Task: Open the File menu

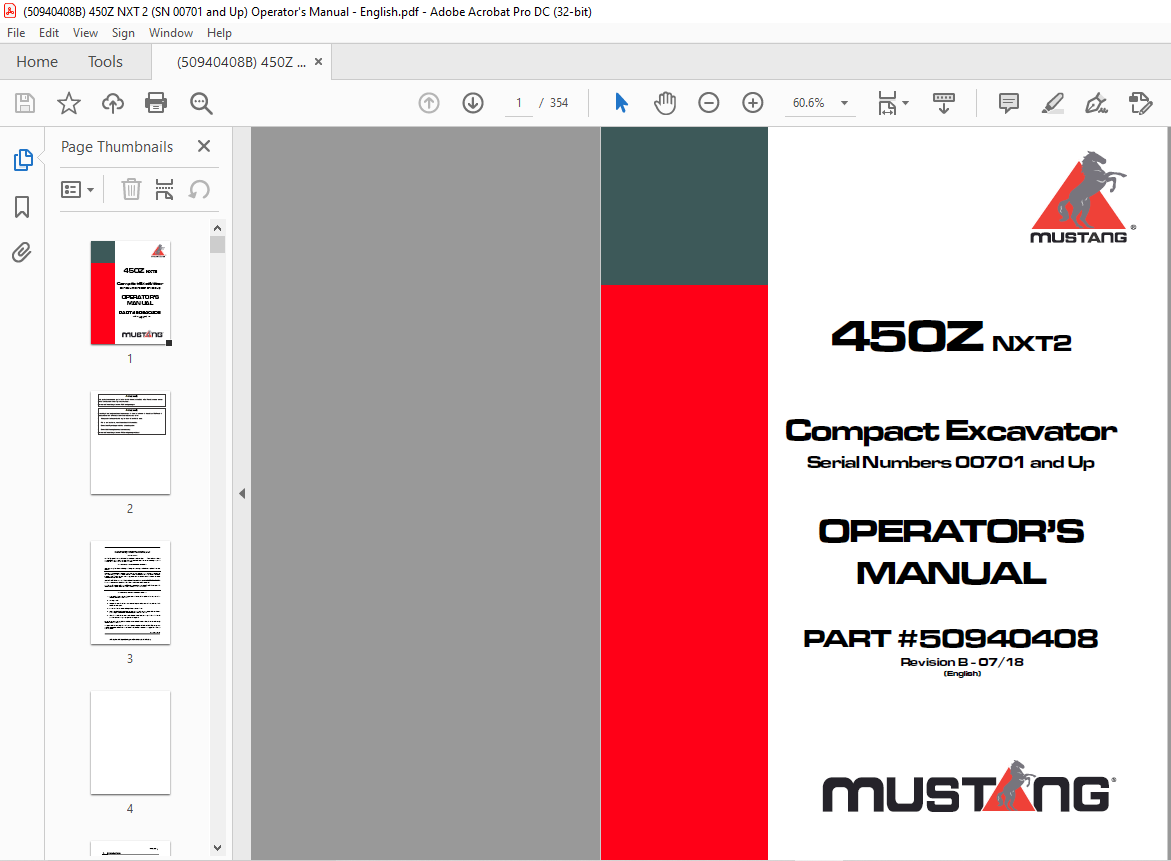Action: (16, 33)
